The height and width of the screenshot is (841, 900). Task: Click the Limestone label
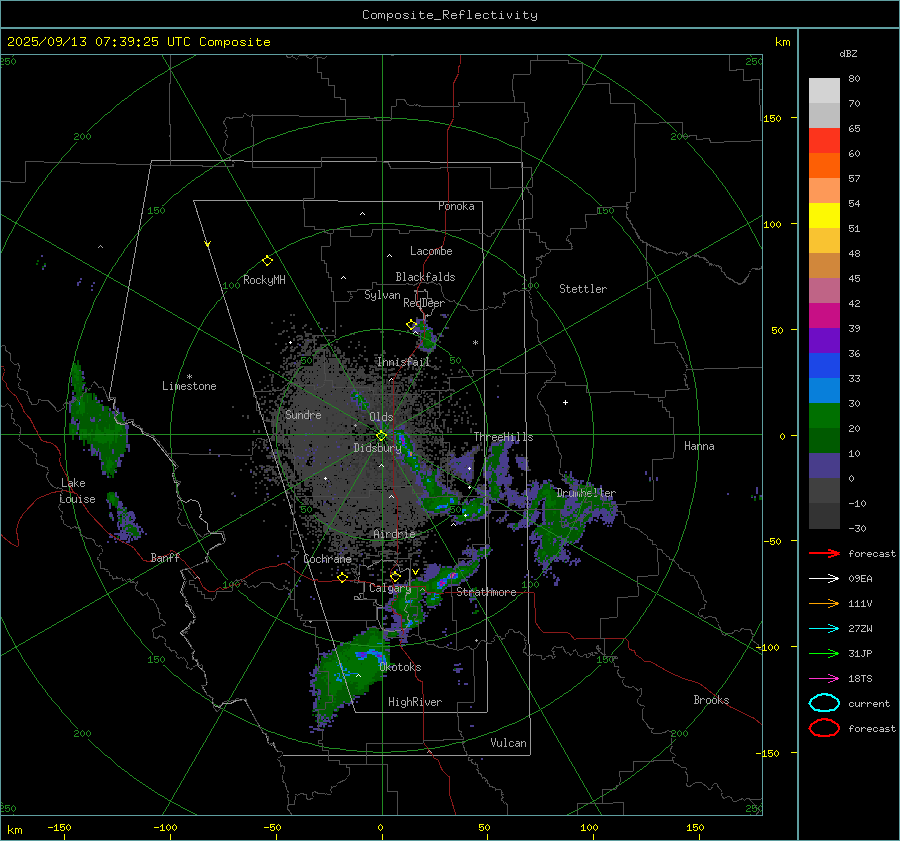(189, 386)
